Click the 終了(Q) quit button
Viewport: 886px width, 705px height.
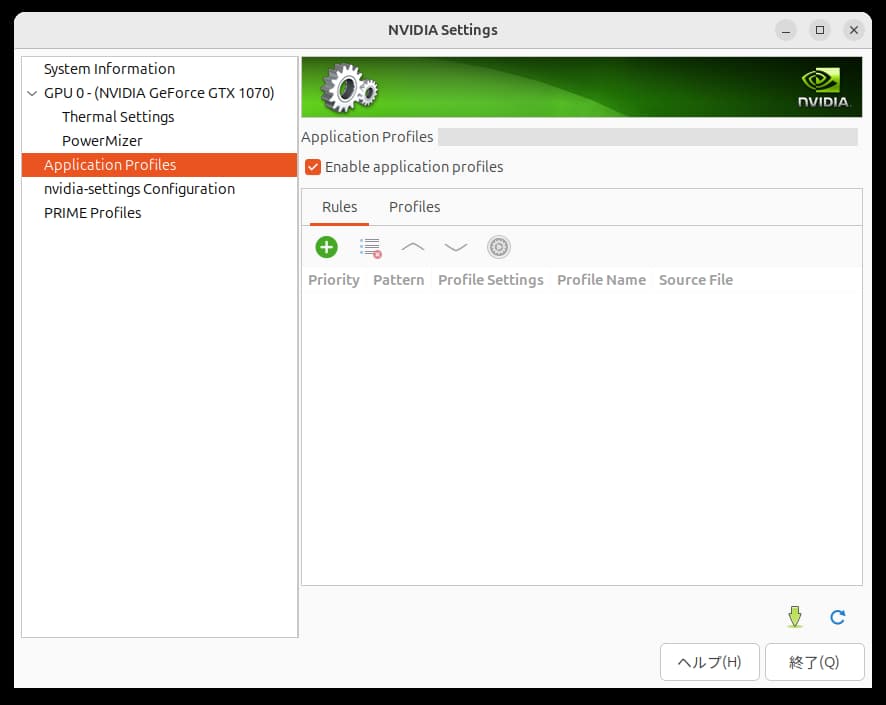(x=814, y=662)
